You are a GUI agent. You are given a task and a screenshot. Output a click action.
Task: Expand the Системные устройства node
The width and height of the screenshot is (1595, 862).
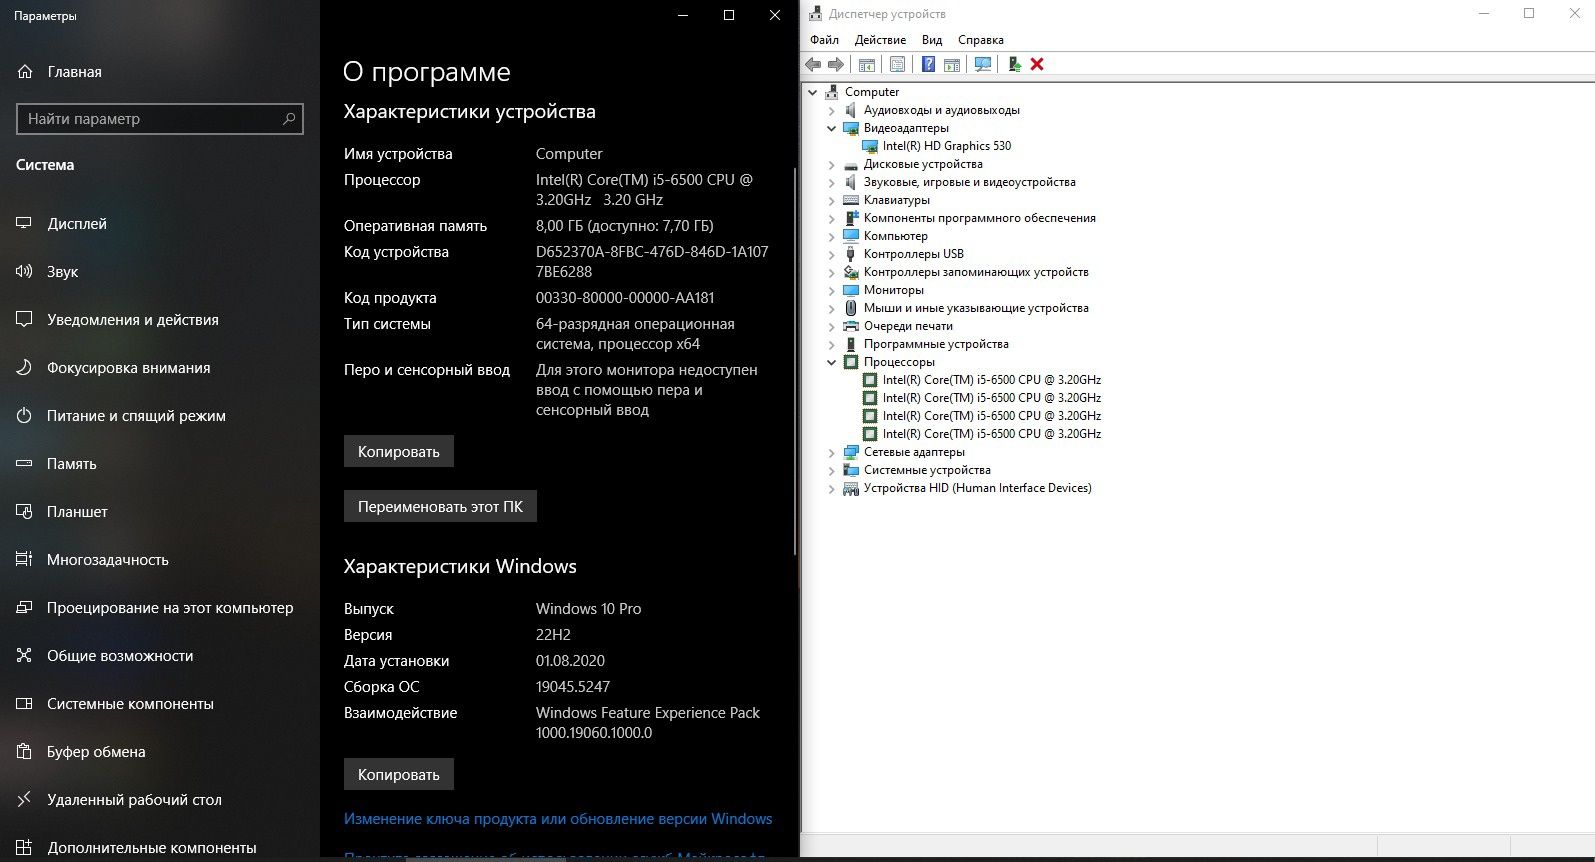point(831,470)
